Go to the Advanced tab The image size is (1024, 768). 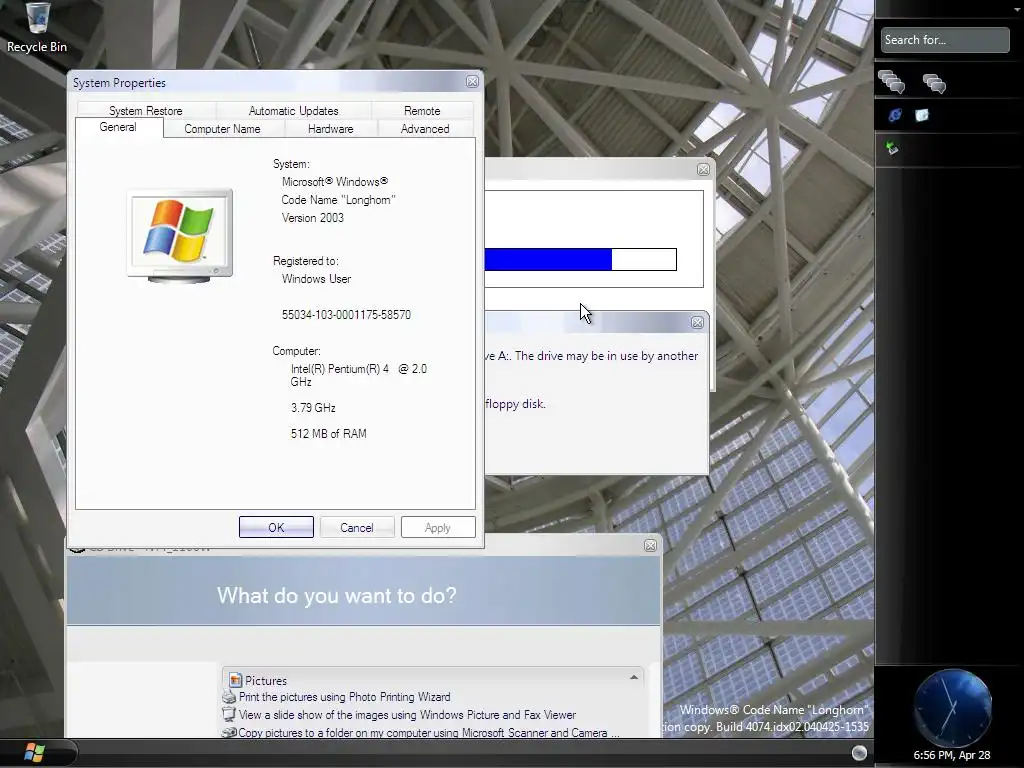point(425,129)
